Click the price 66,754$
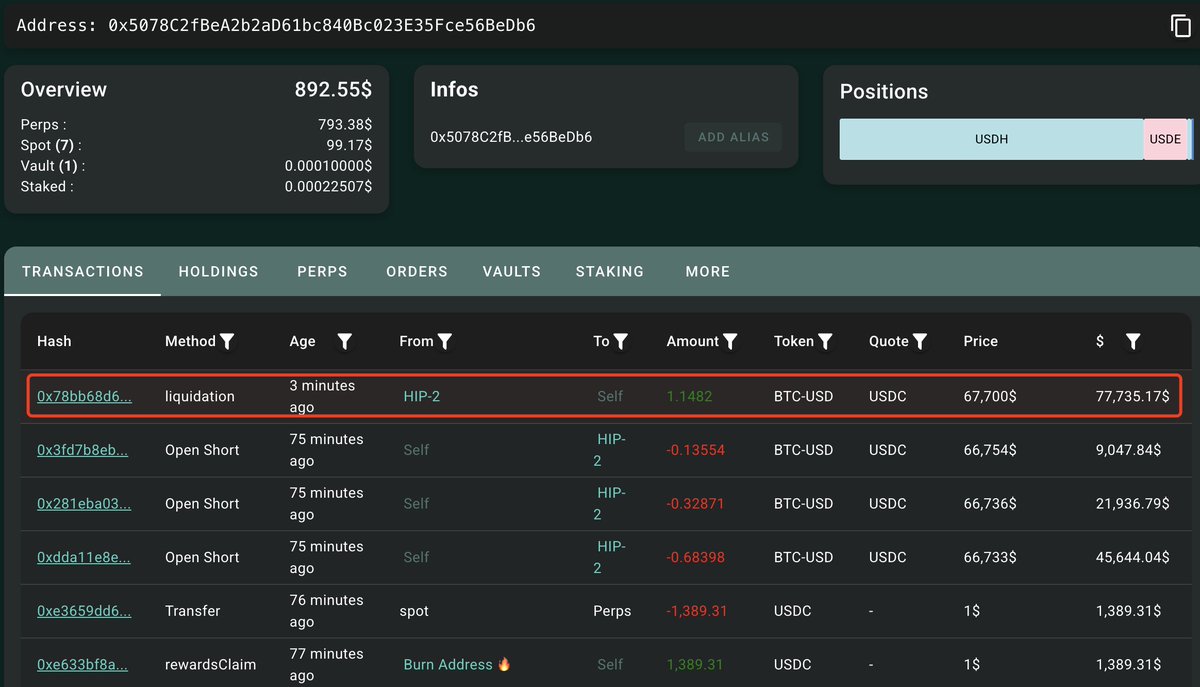 990,450
